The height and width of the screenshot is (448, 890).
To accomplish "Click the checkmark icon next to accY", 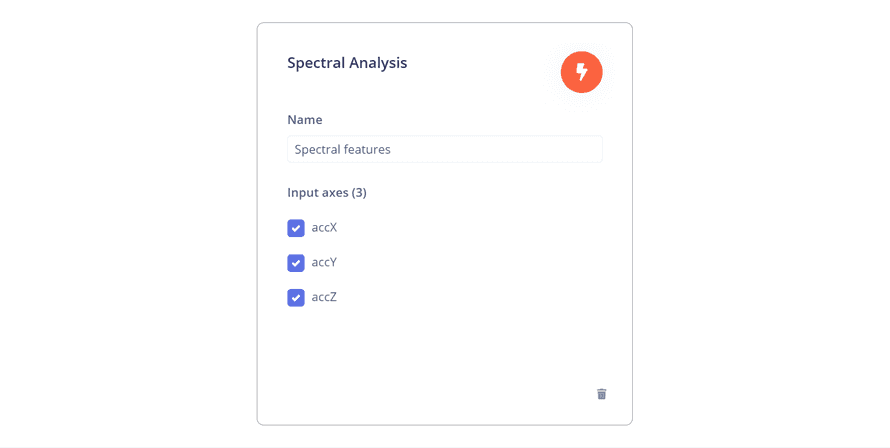I will [296, 263].
